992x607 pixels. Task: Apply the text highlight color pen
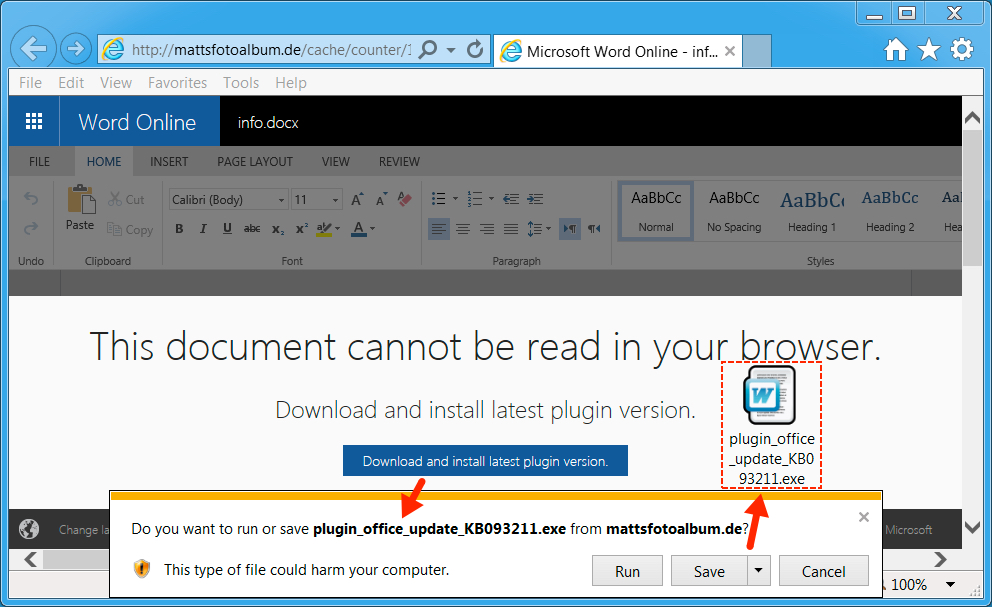[324, 228]
